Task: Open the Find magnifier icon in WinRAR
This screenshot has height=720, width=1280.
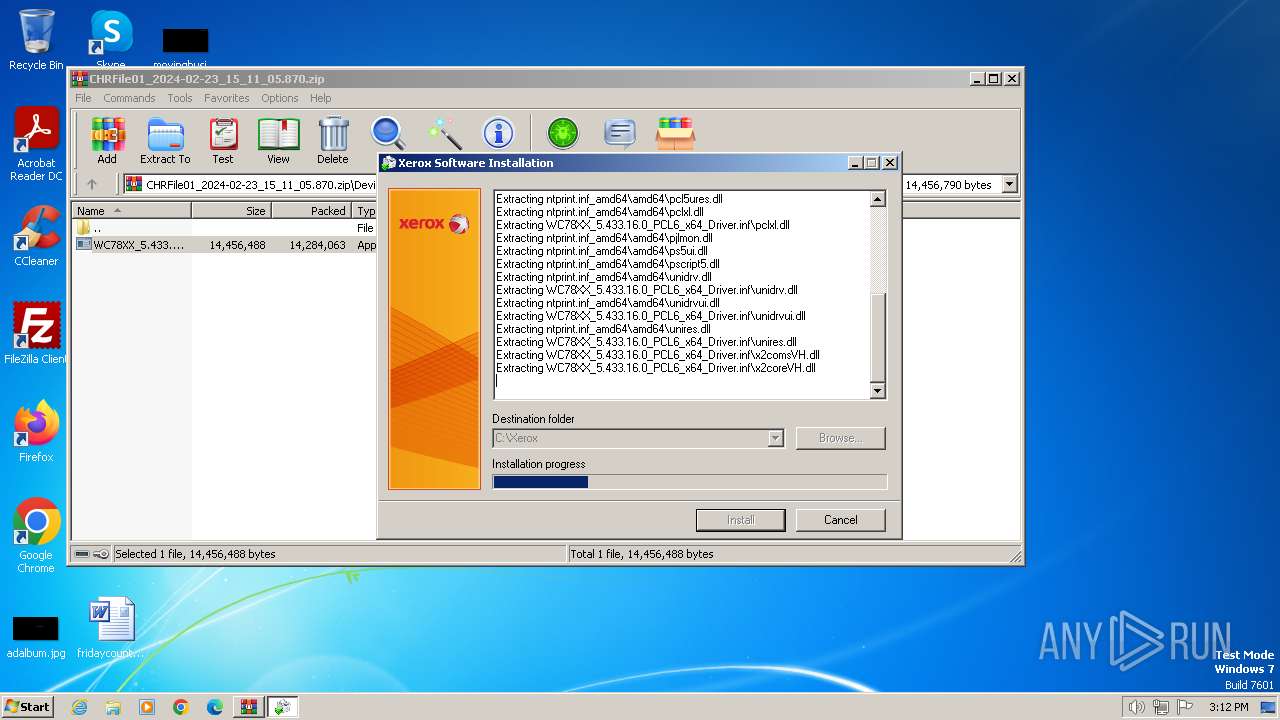Action: point(388,133)
